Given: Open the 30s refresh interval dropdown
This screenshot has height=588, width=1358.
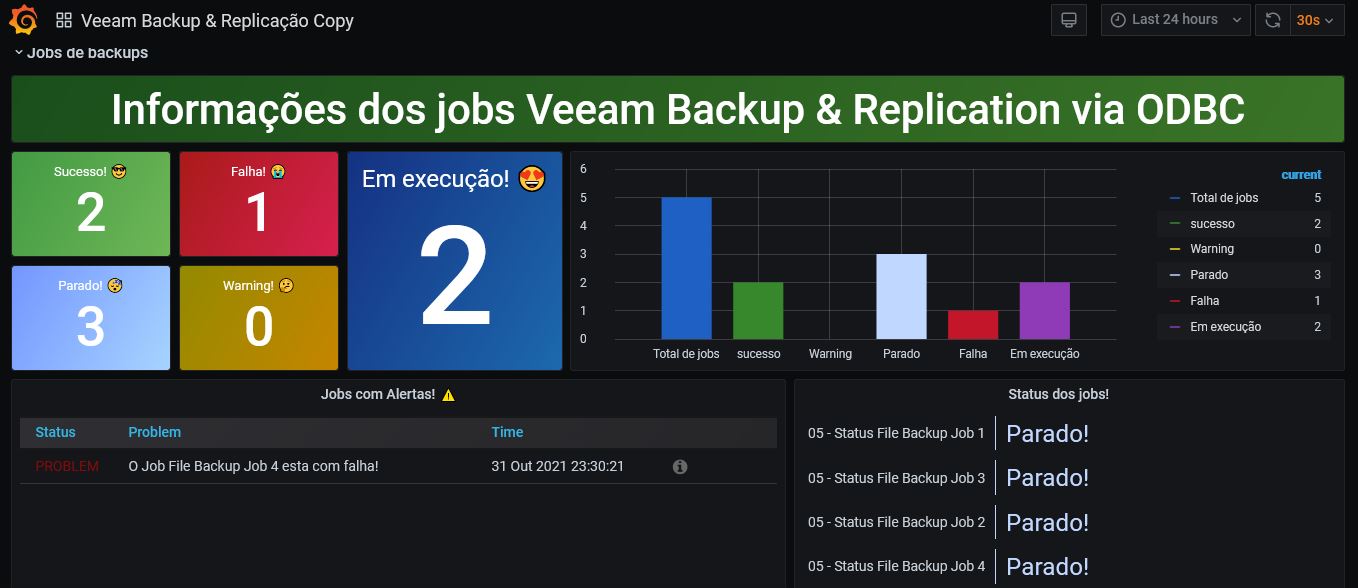Looking at the screenshot, I should (1316, 20).
